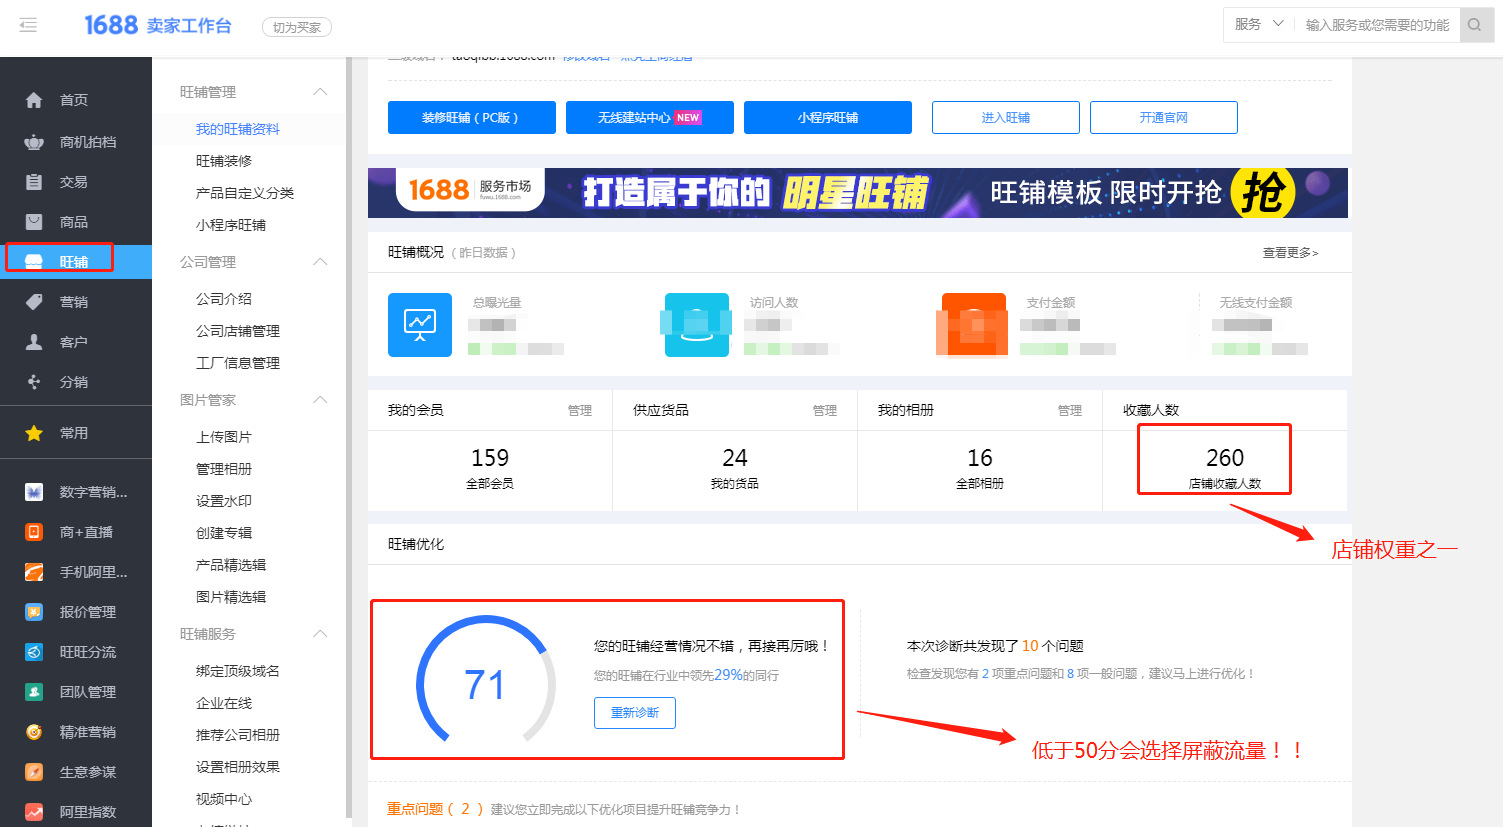The height and width of the screenshot is (827, 1503).
Task: Open the 精准营销 app icon
Action: coord(34,732)
